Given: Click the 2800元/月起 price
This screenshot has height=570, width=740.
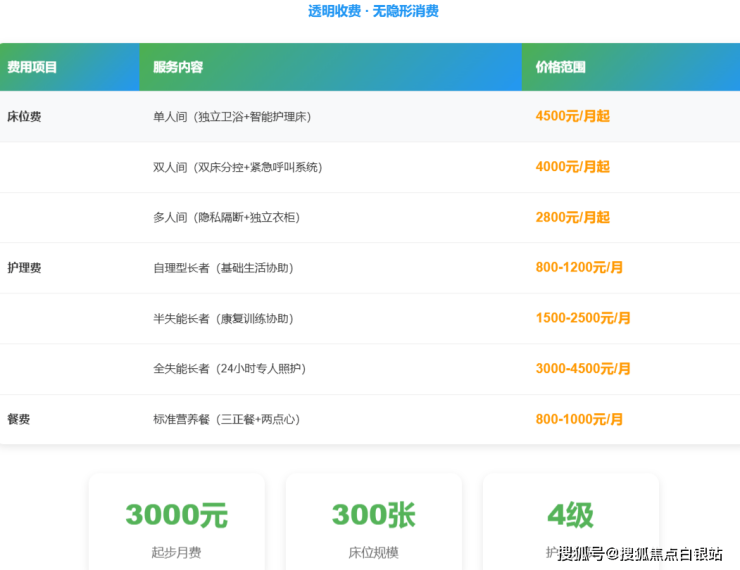Looking at the screenshot, I should pos(572,218).
